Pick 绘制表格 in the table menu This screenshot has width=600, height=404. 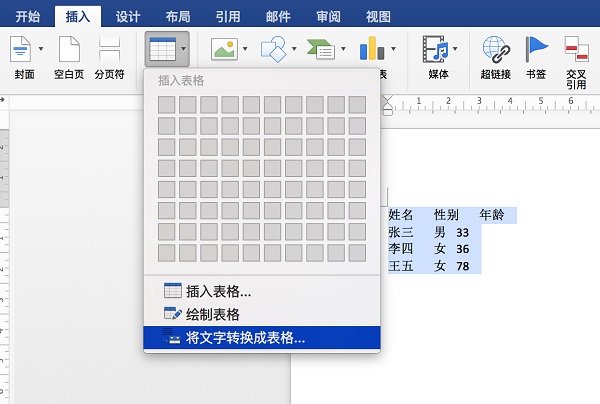point(212,314)
